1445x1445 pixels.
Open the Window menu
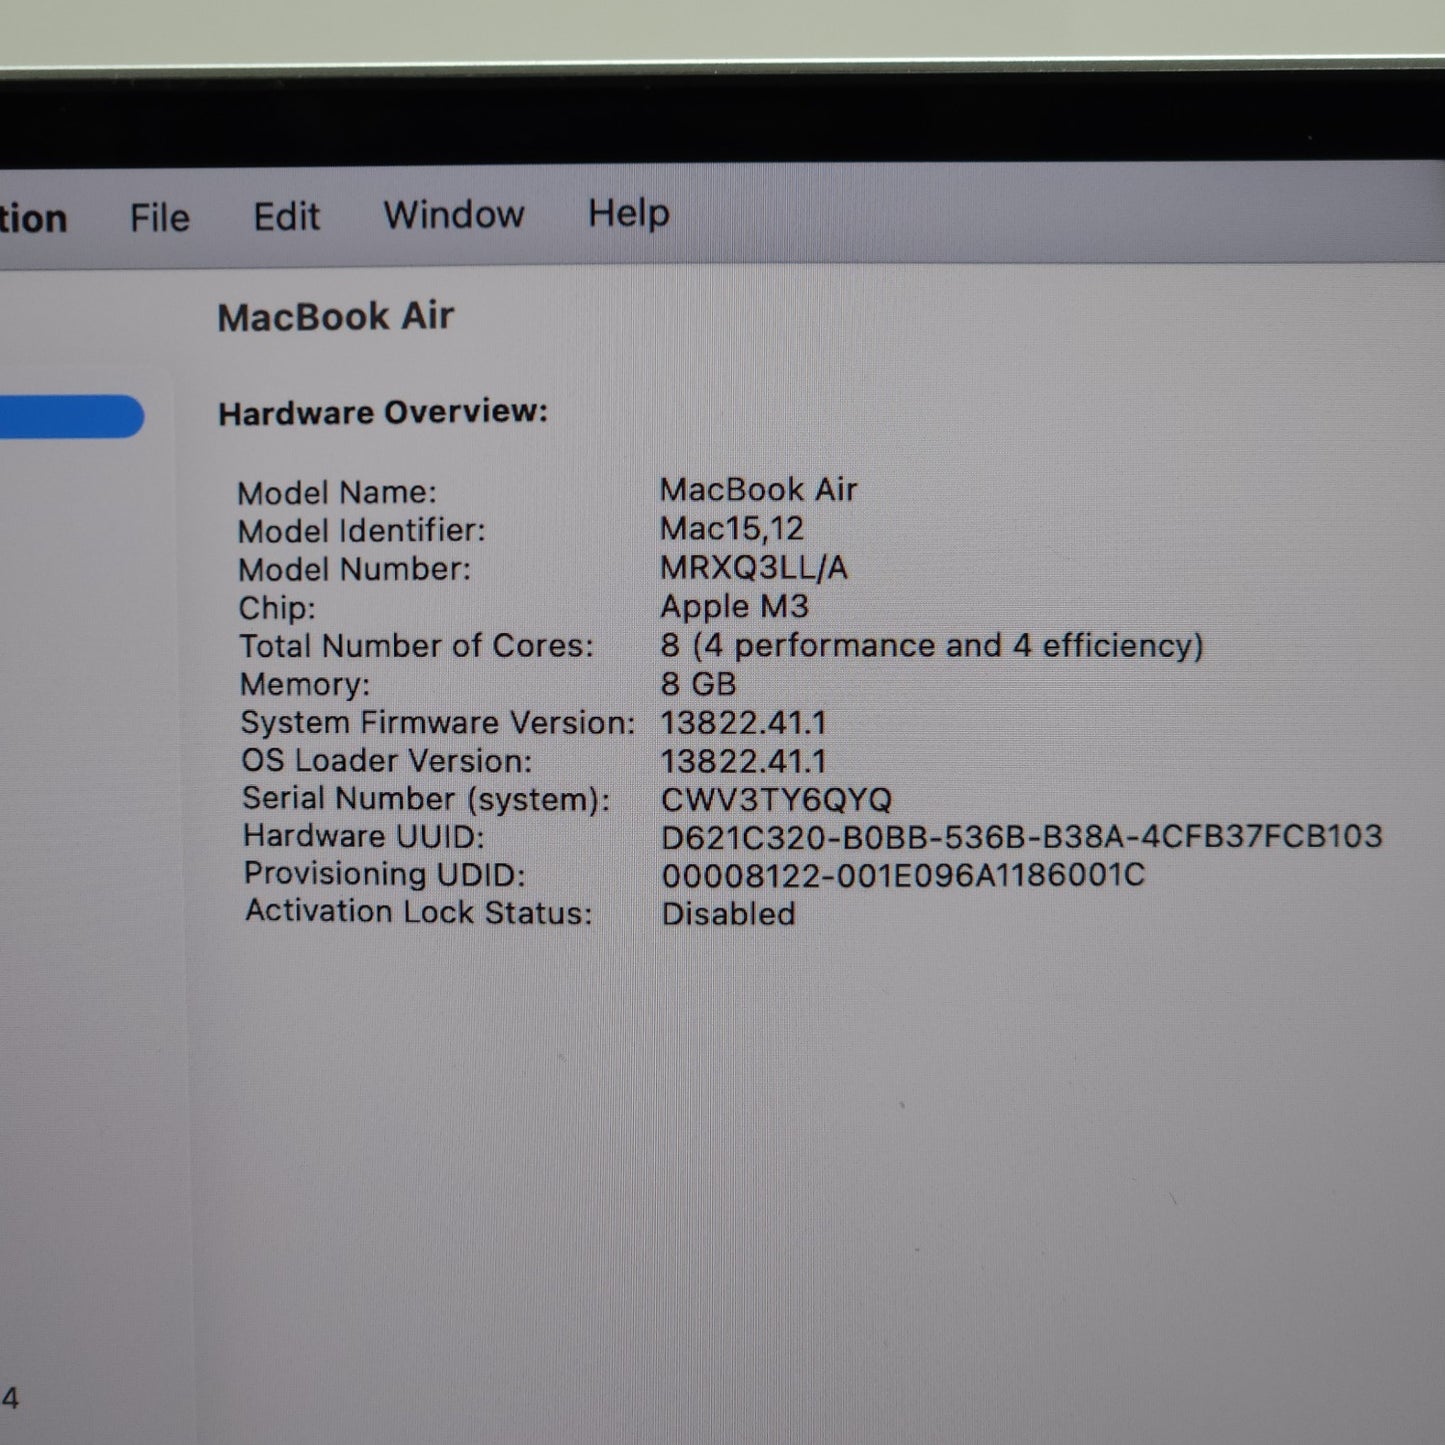[x=453, y=214]
